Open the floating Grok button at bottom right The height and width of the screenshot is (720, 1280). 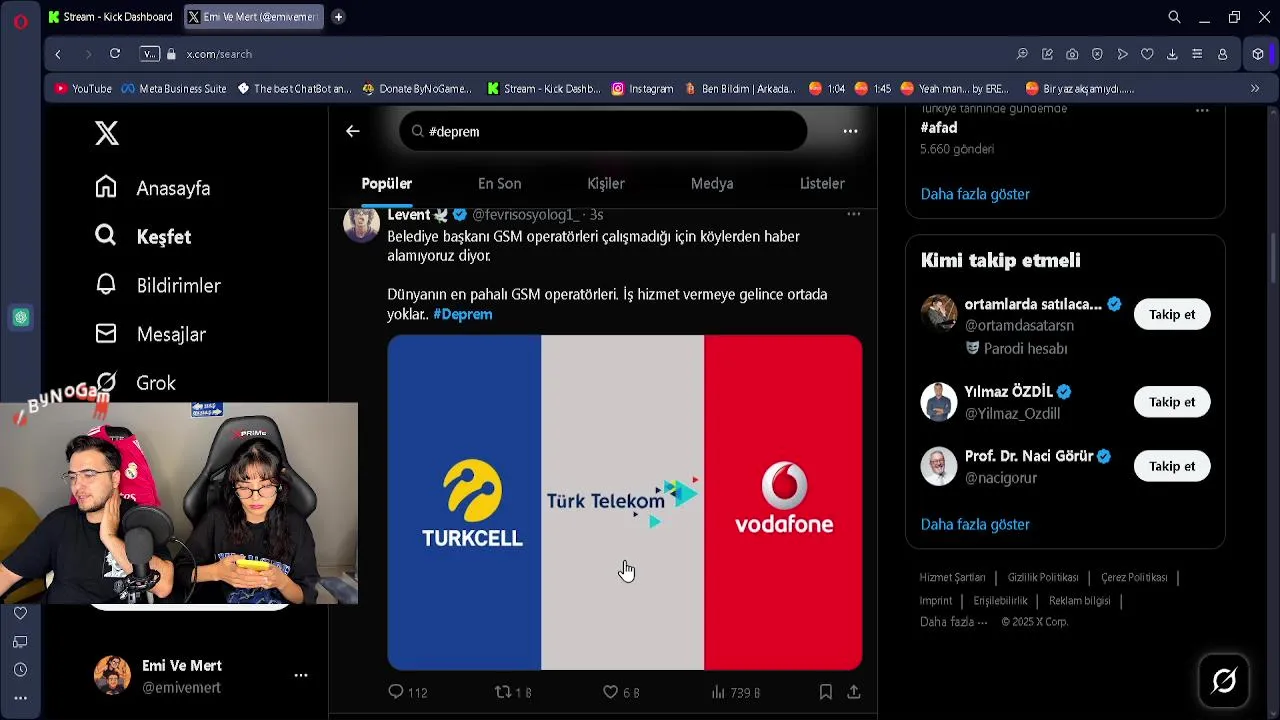coord(1224,681)
